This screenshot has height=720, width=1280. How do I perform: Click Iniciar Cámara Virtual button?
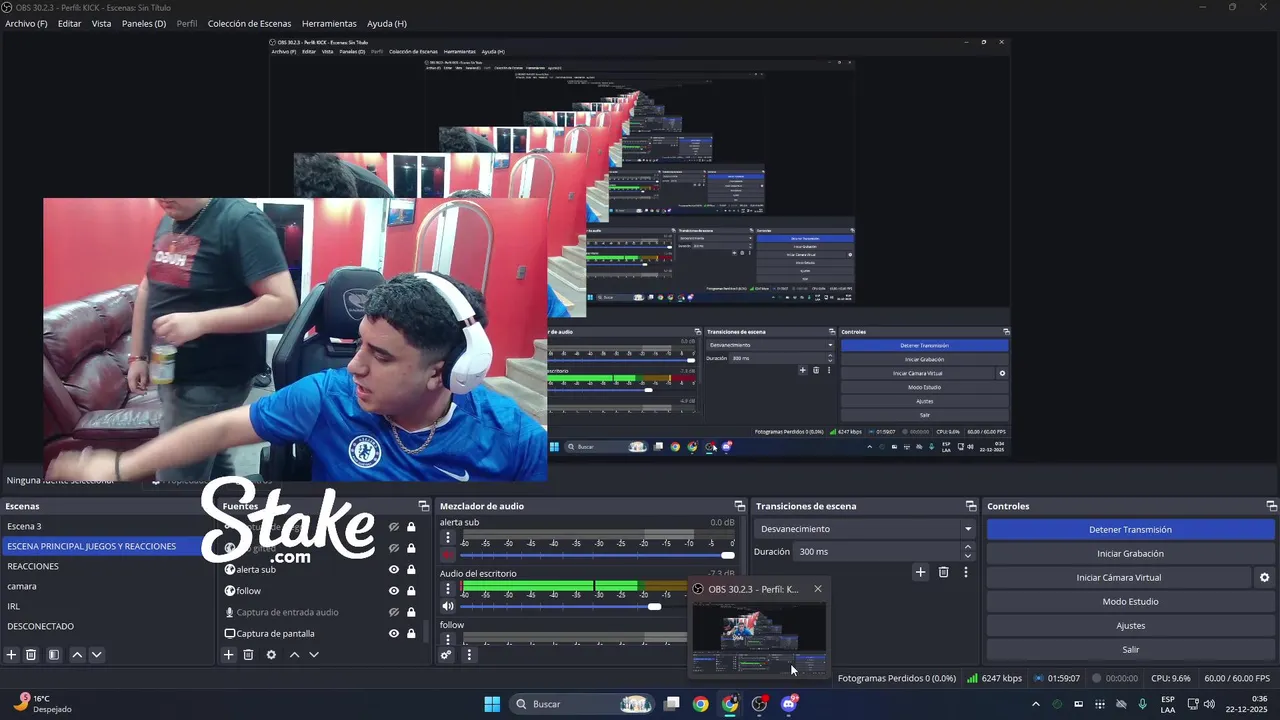(1119, 578)
